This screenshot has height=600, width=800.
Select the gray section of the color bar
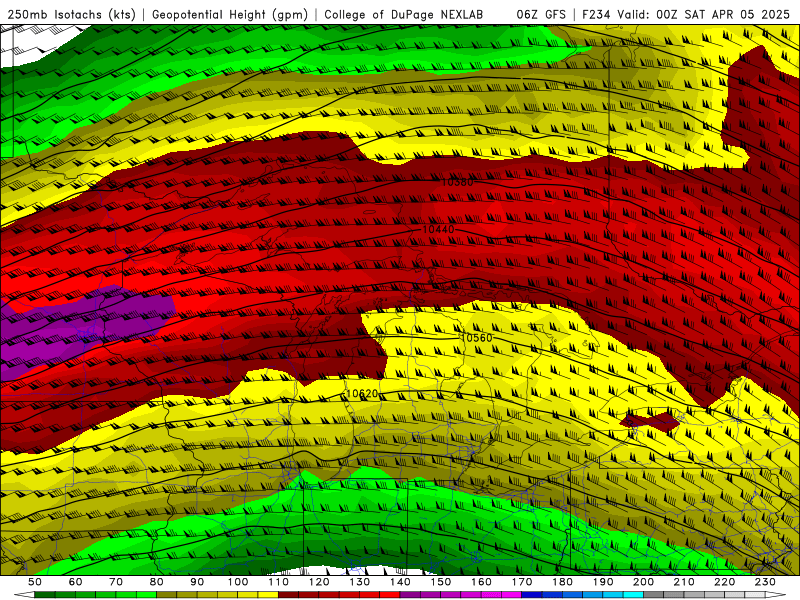[x=704, y=595]
